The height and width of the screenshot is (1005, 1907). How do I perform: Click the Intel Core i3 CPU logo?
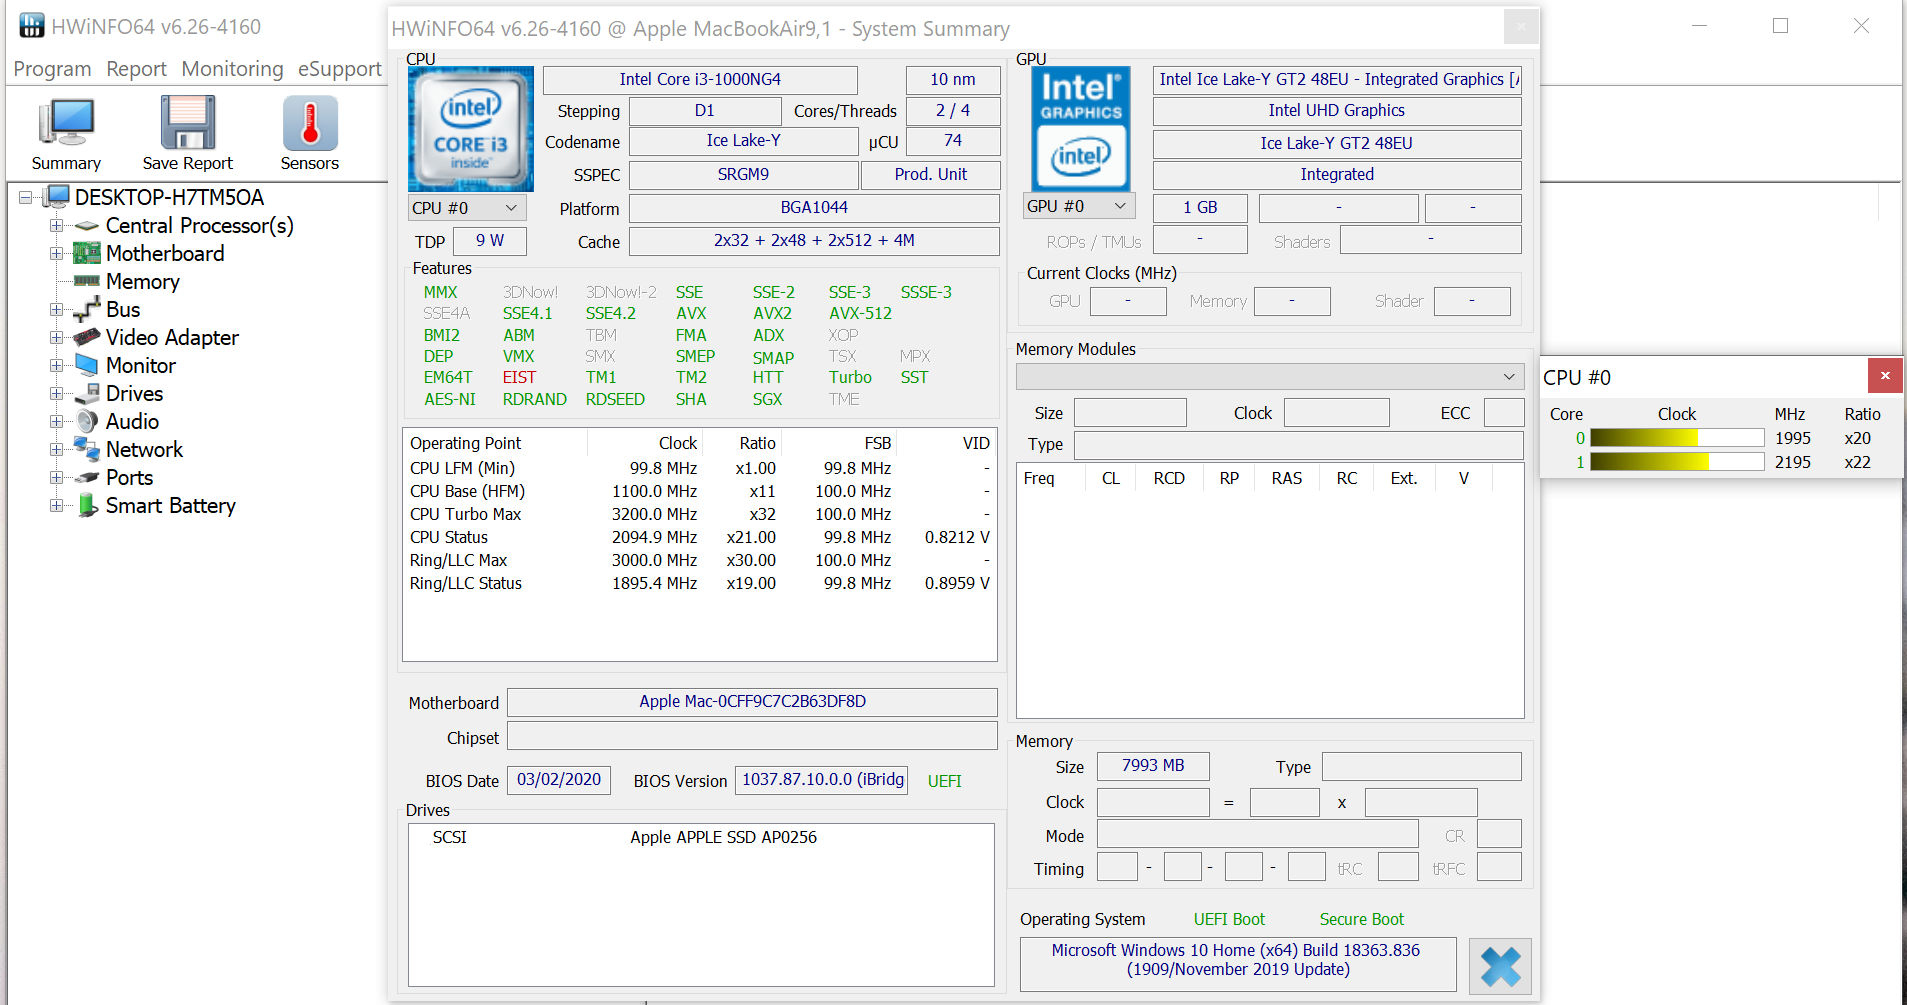(x=471, y=129)
